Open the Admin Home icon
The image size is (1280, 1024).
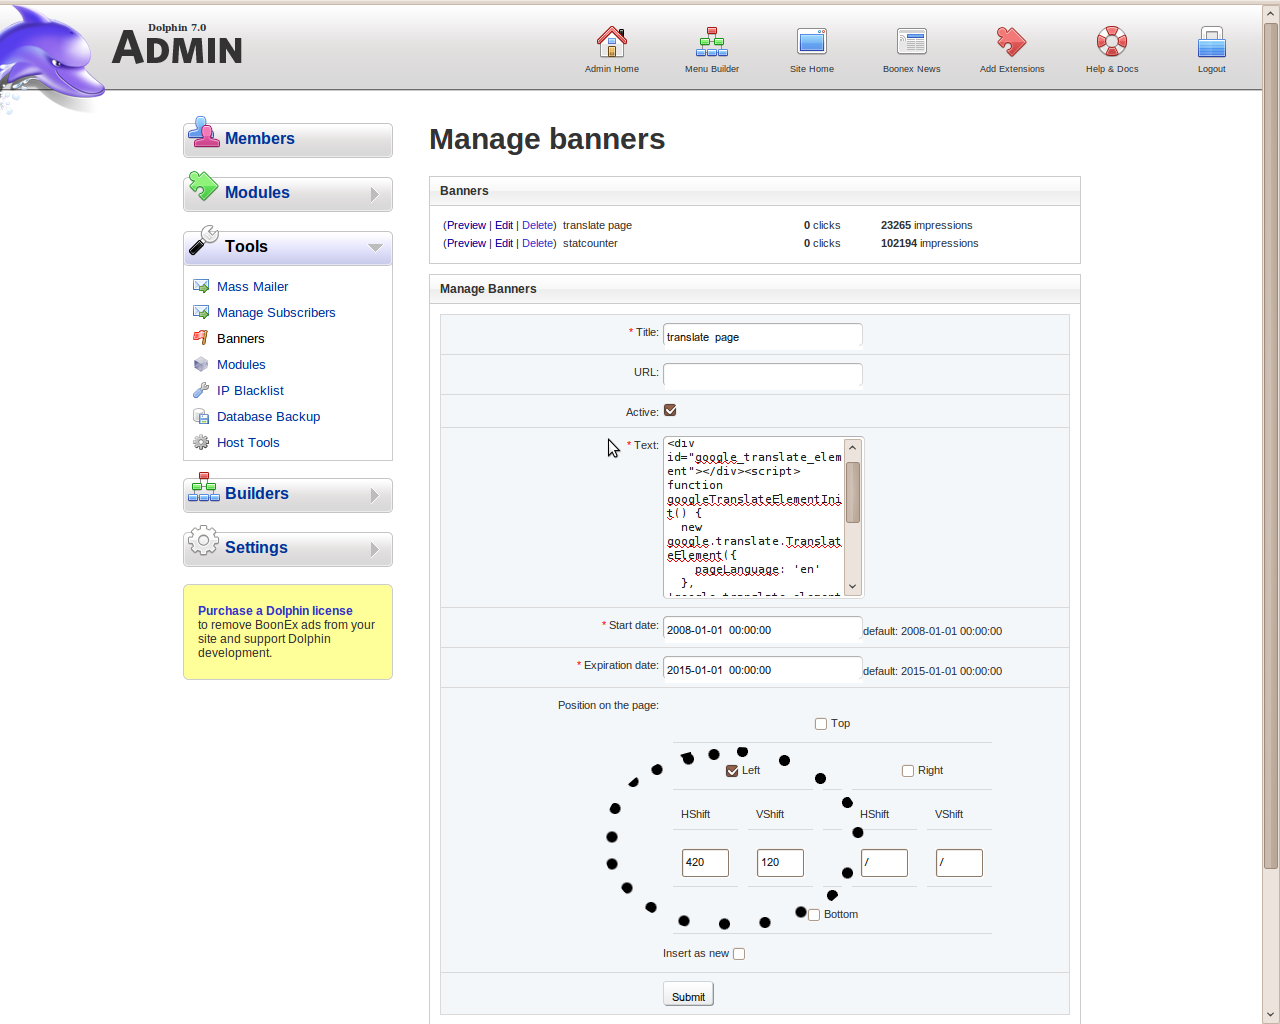(x=611, y=42)
